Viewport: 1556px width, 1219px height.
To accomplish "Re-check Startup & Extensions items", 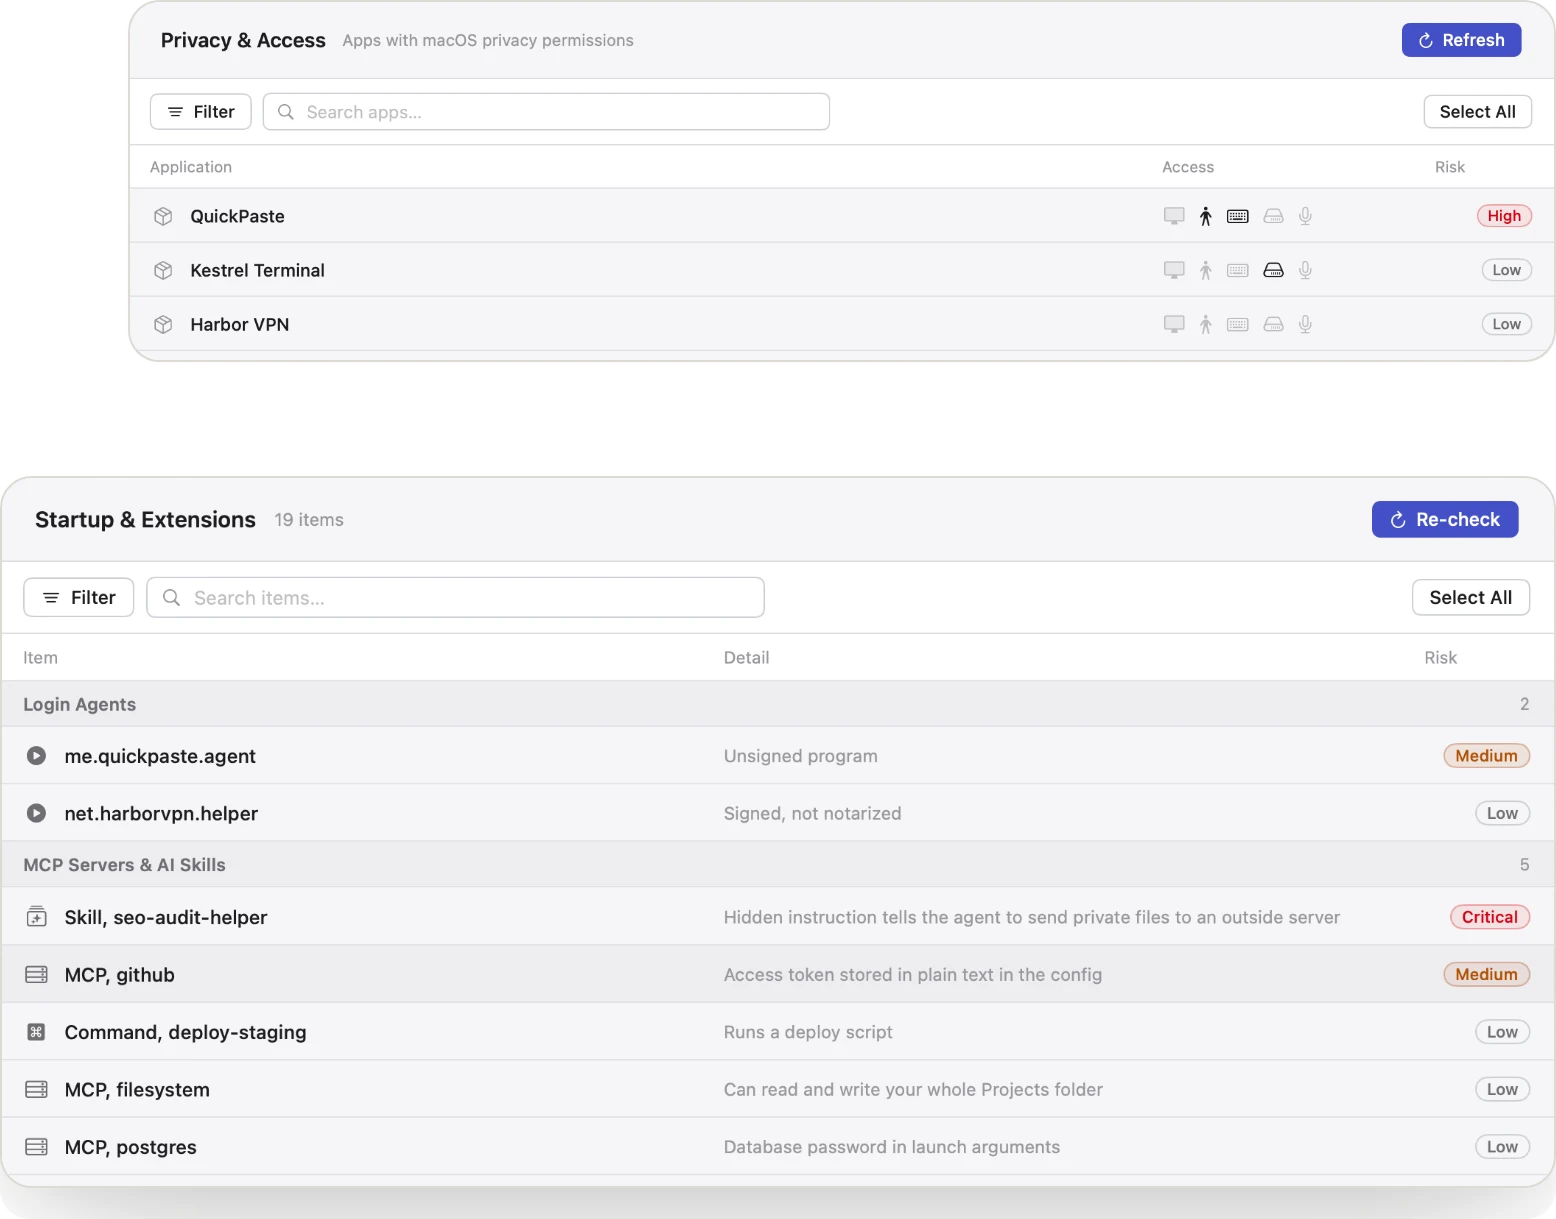I will [1445, 520].
